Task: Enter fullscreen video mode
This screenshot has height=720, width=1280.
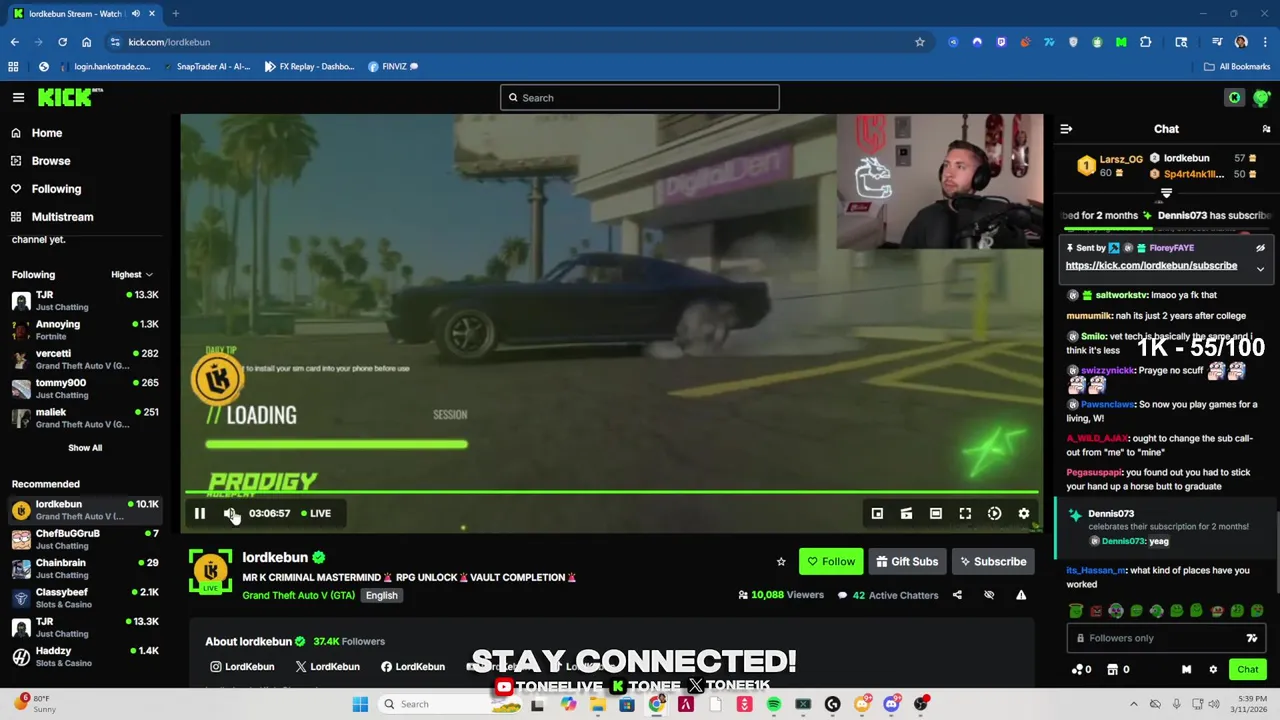Action: click(965, 513)
